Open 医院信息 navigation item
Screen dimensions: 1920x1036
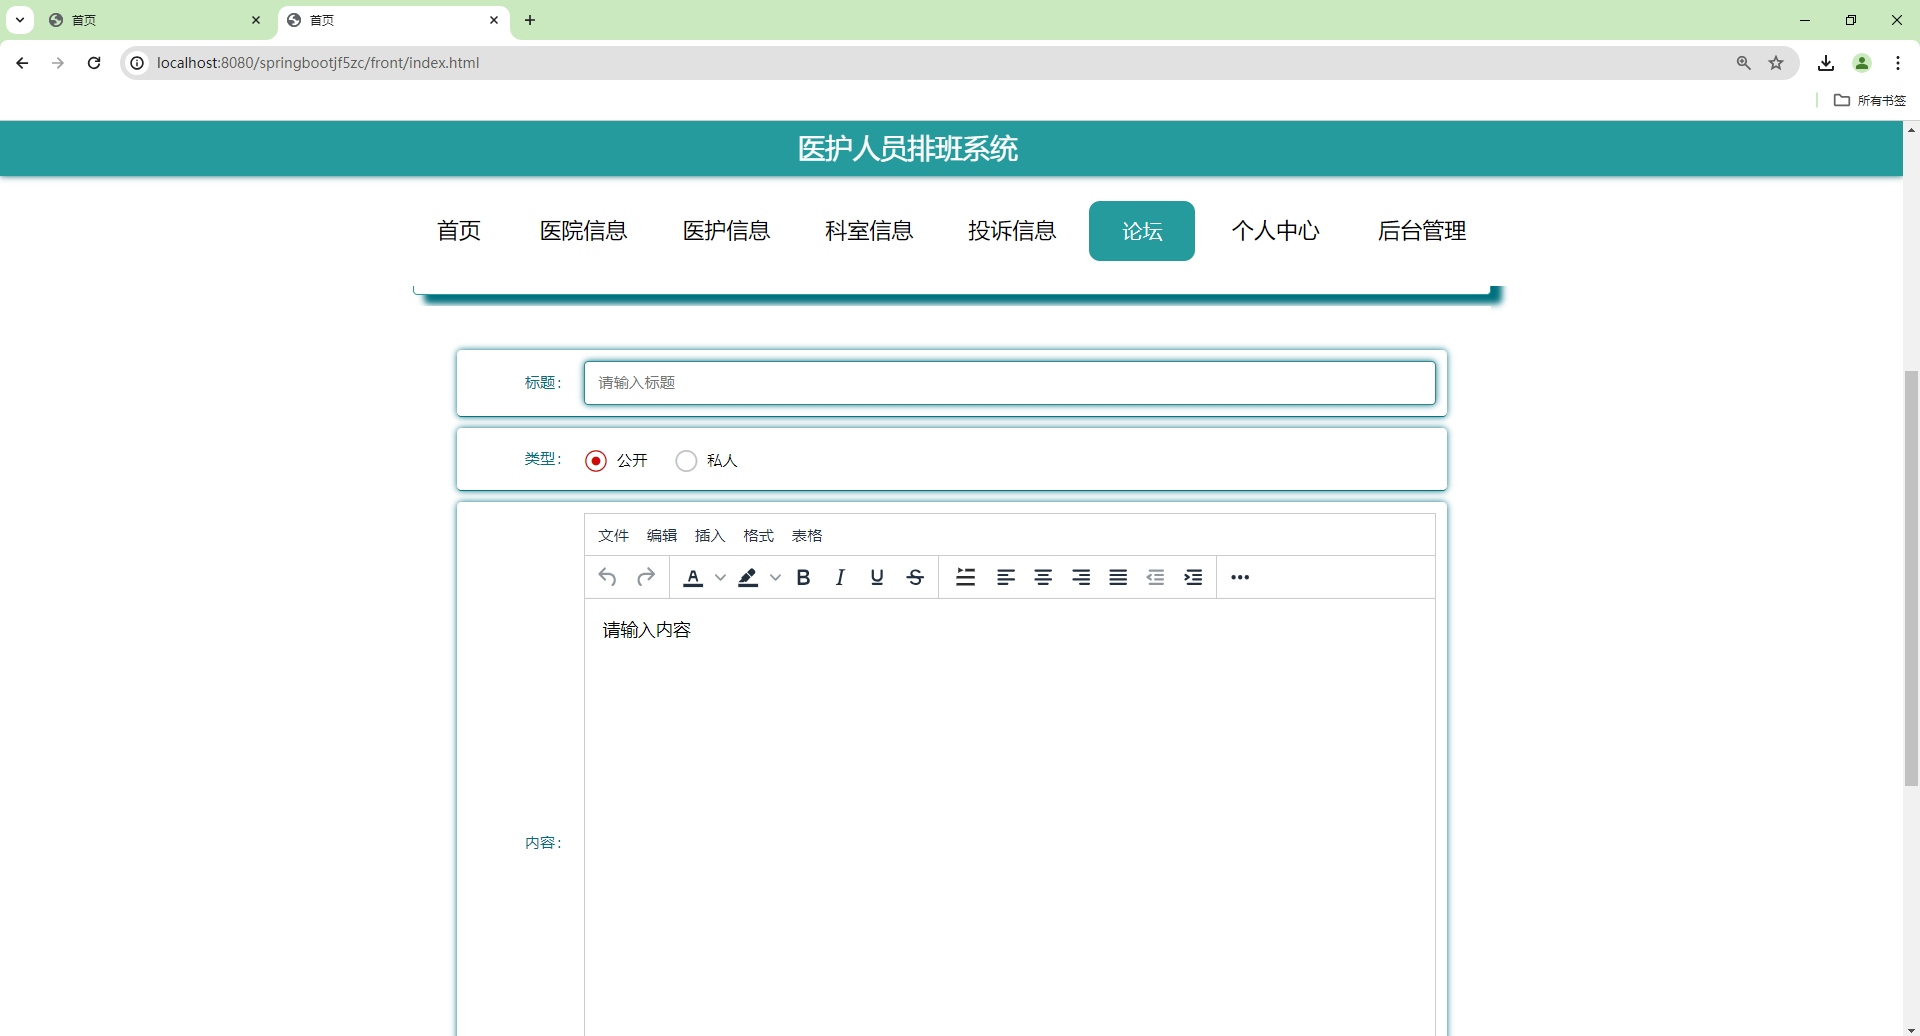(x=584, y=231)
